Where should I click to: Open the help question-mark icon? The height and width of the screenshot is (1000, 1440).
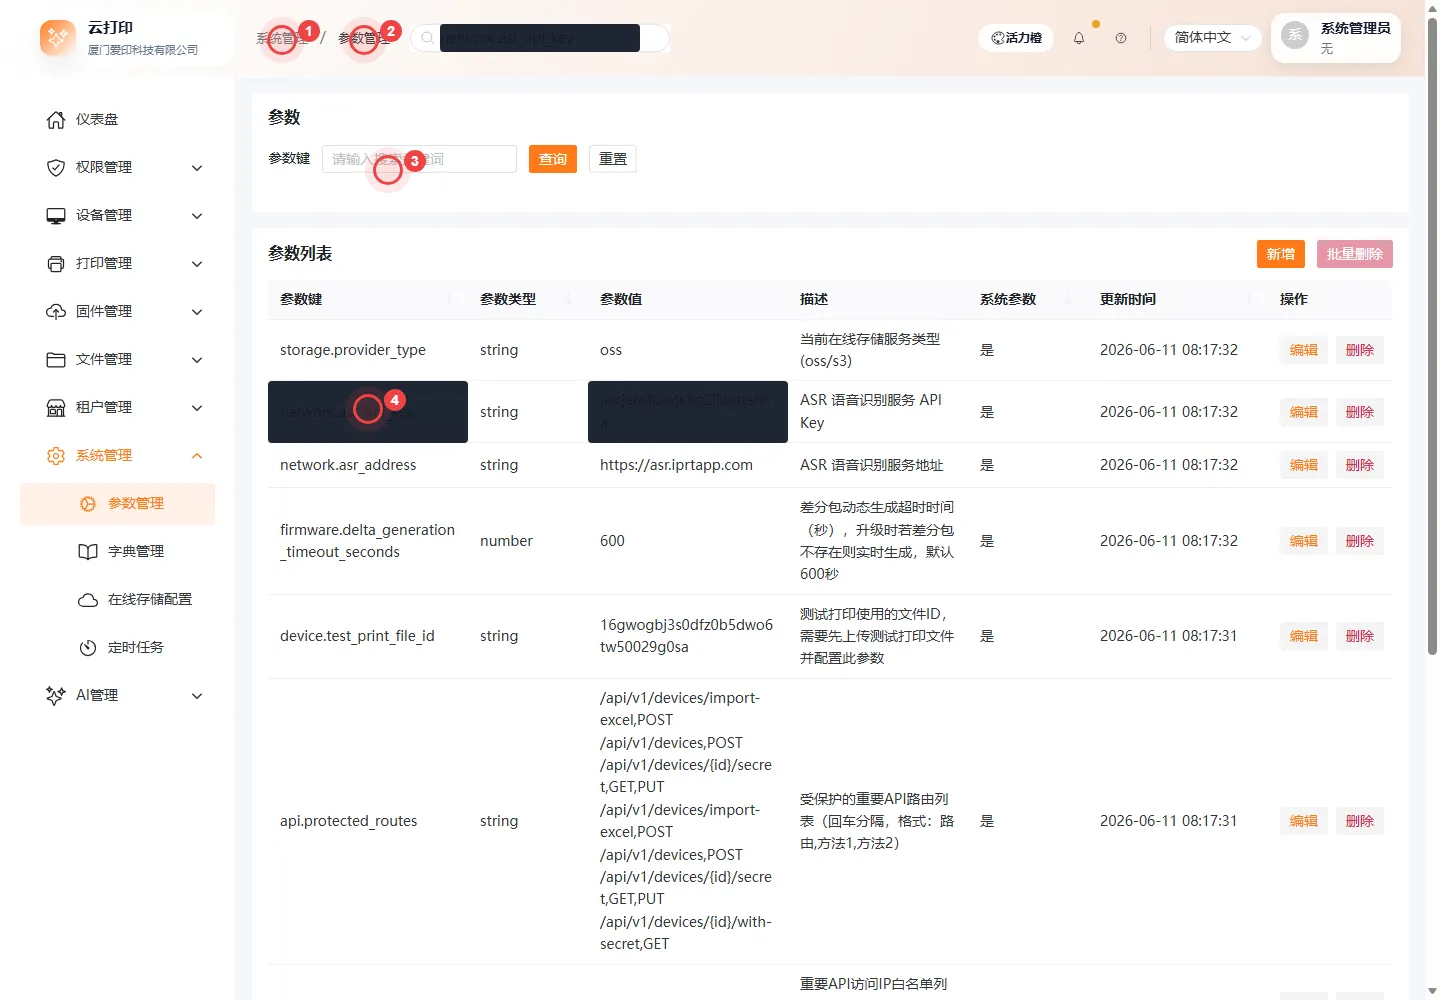1121,38
